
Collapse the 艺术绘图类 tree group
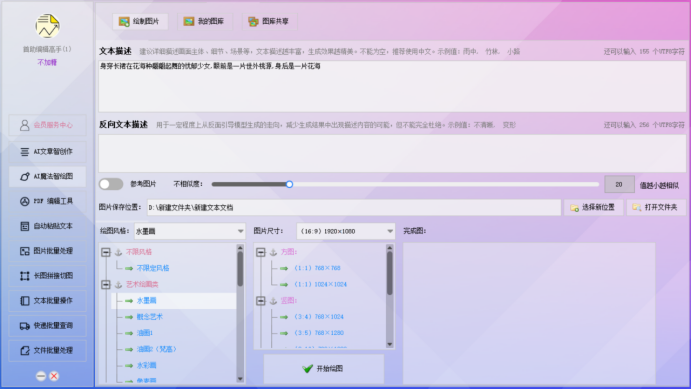[x=105, y=285]
